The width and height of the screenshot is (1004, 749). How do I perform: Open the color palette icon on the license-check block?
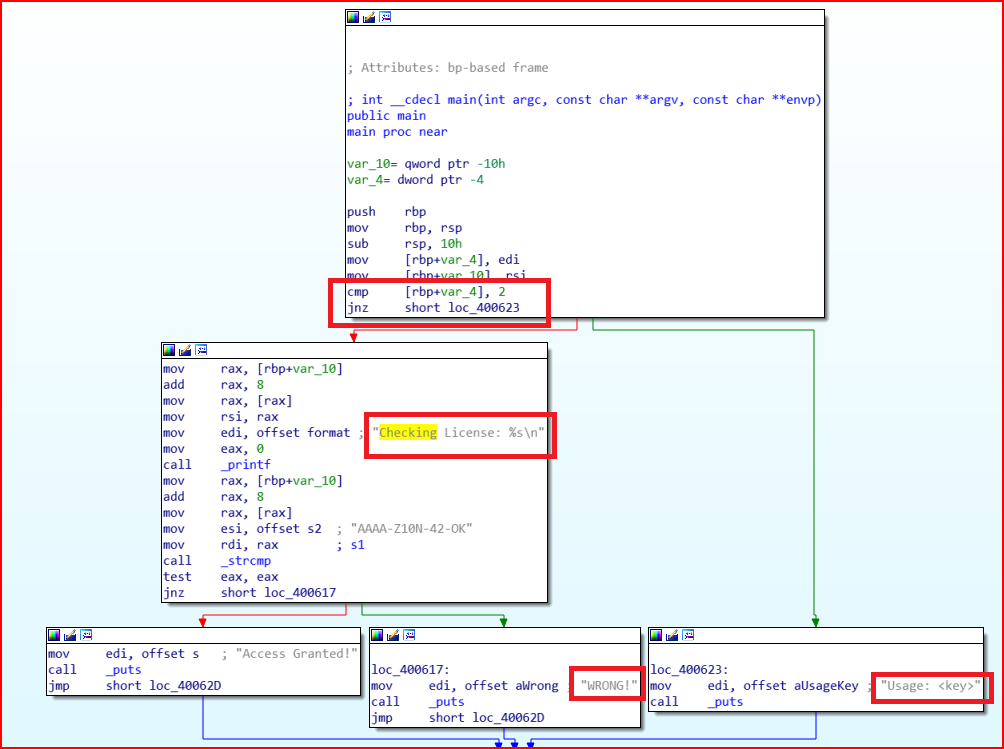coord(170,350)
